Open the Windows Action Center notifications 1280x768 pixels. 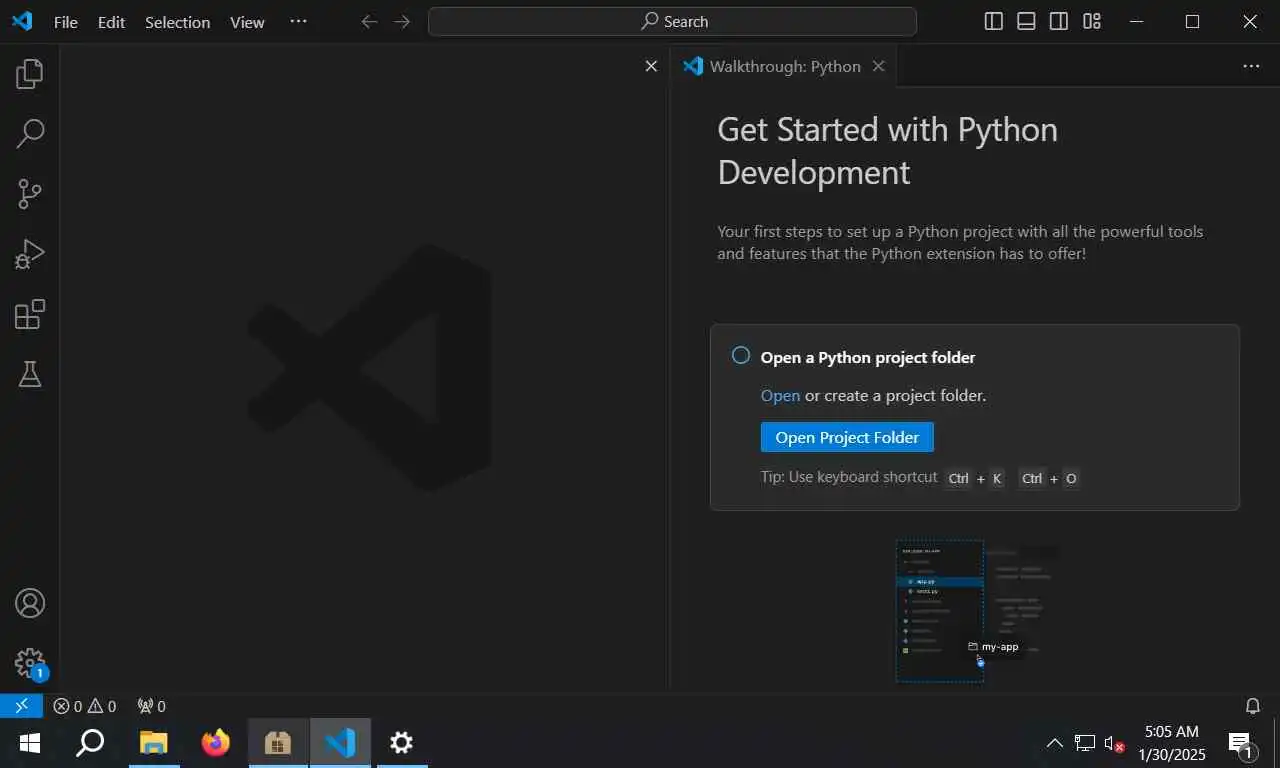click(x=1242, y=743)
